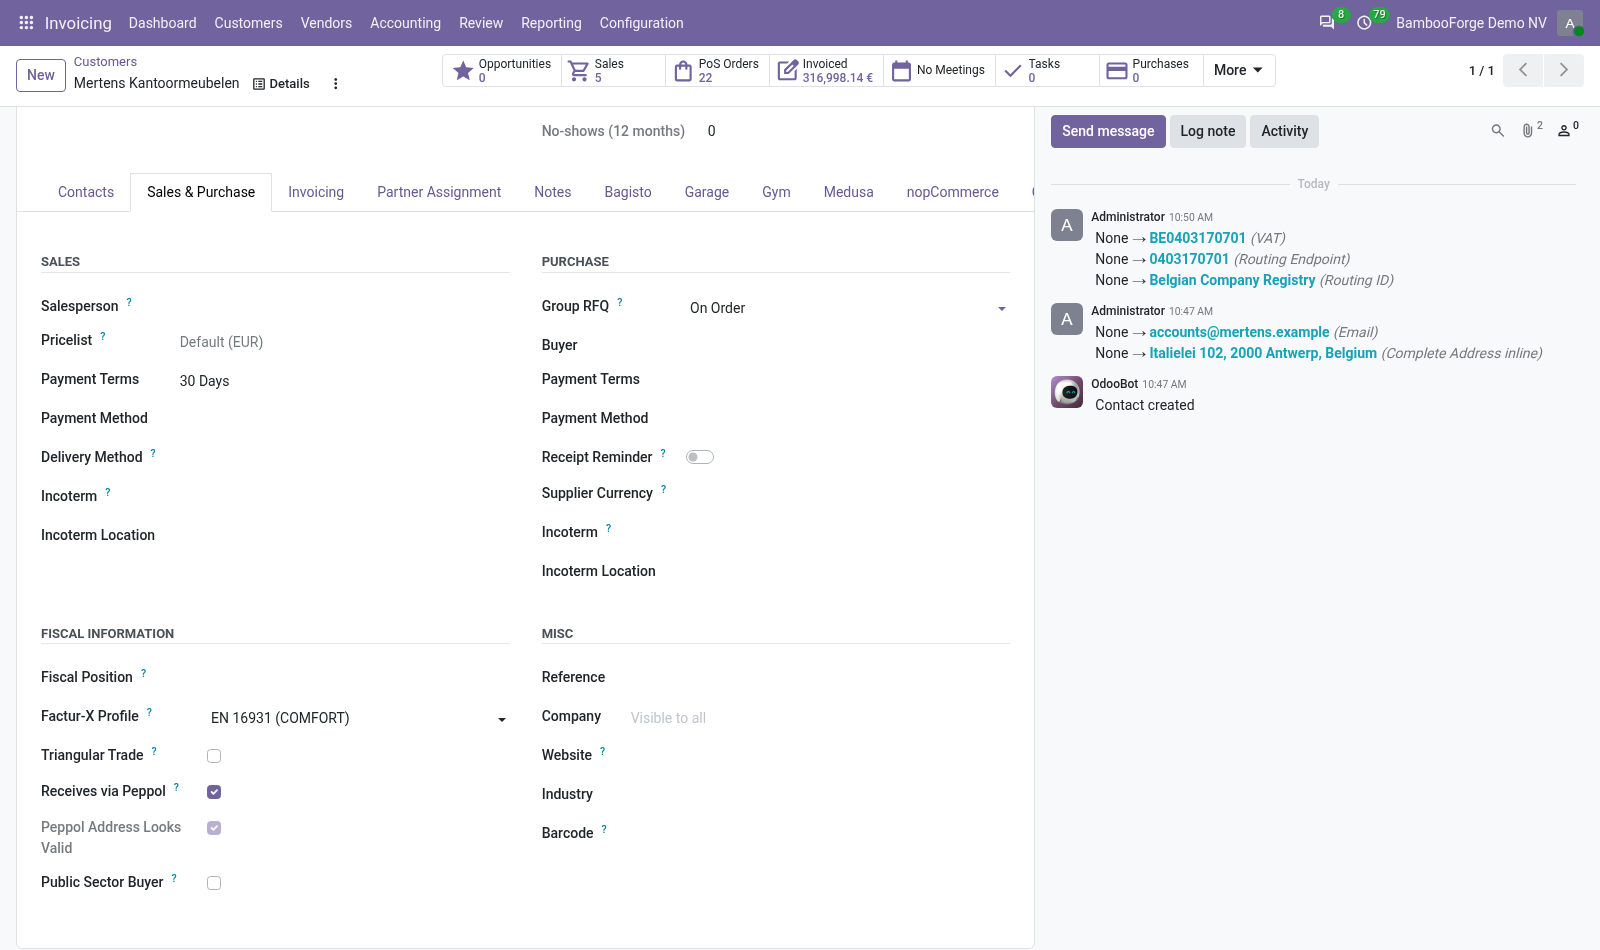1600x950 pixels.
Task: Open the apps grid menu icon
Action: point(27,22)
